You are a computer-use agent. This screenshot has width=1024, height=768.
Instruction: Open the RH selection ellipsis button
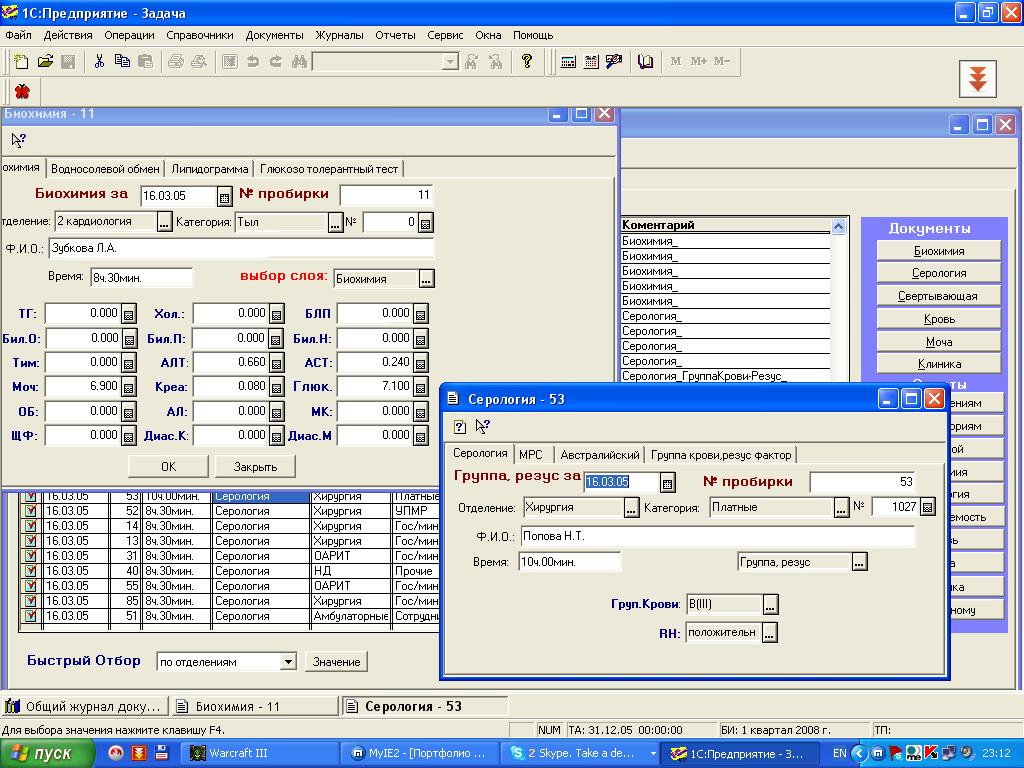click(x=770, y=633)
